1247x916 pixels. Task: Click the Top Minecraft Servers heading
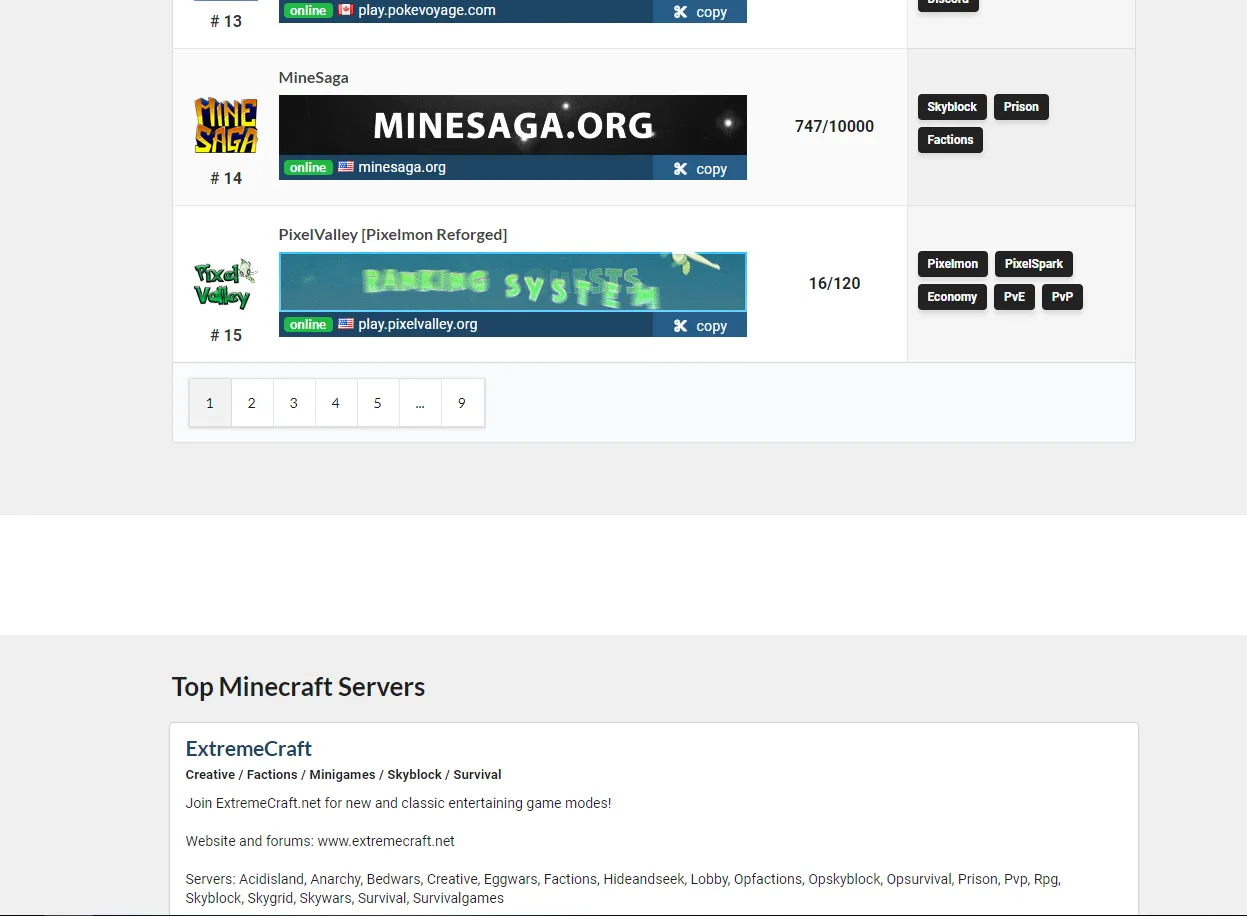[x=298, y=687]
